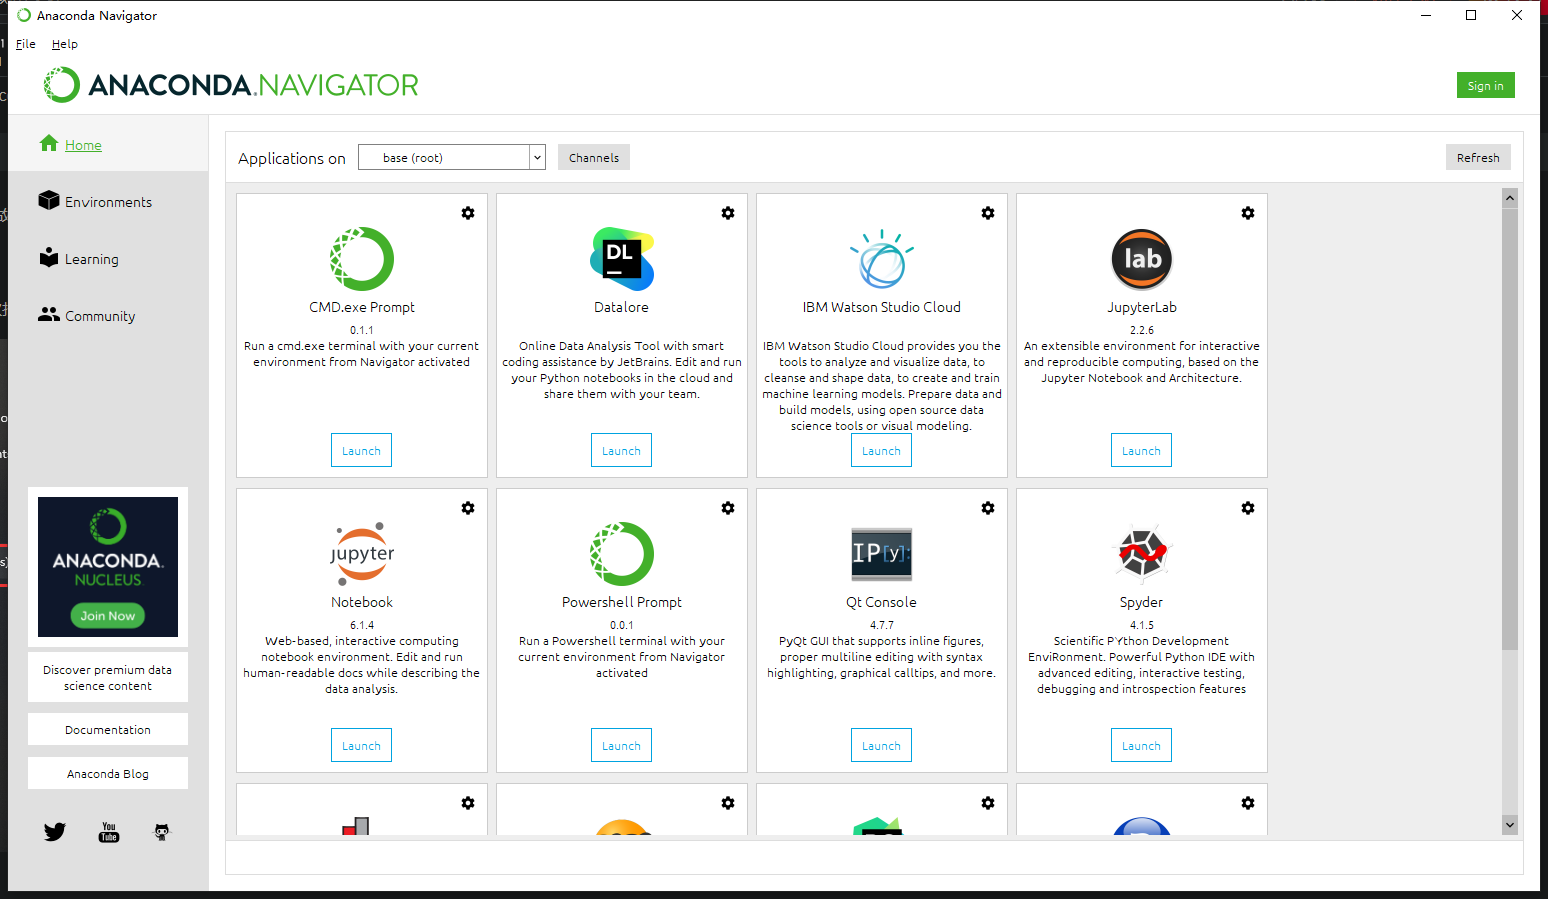Screen dimensions: 1548x899
Task: Open the Help menu
Action: pyautogui.click(x=65, y=44)
